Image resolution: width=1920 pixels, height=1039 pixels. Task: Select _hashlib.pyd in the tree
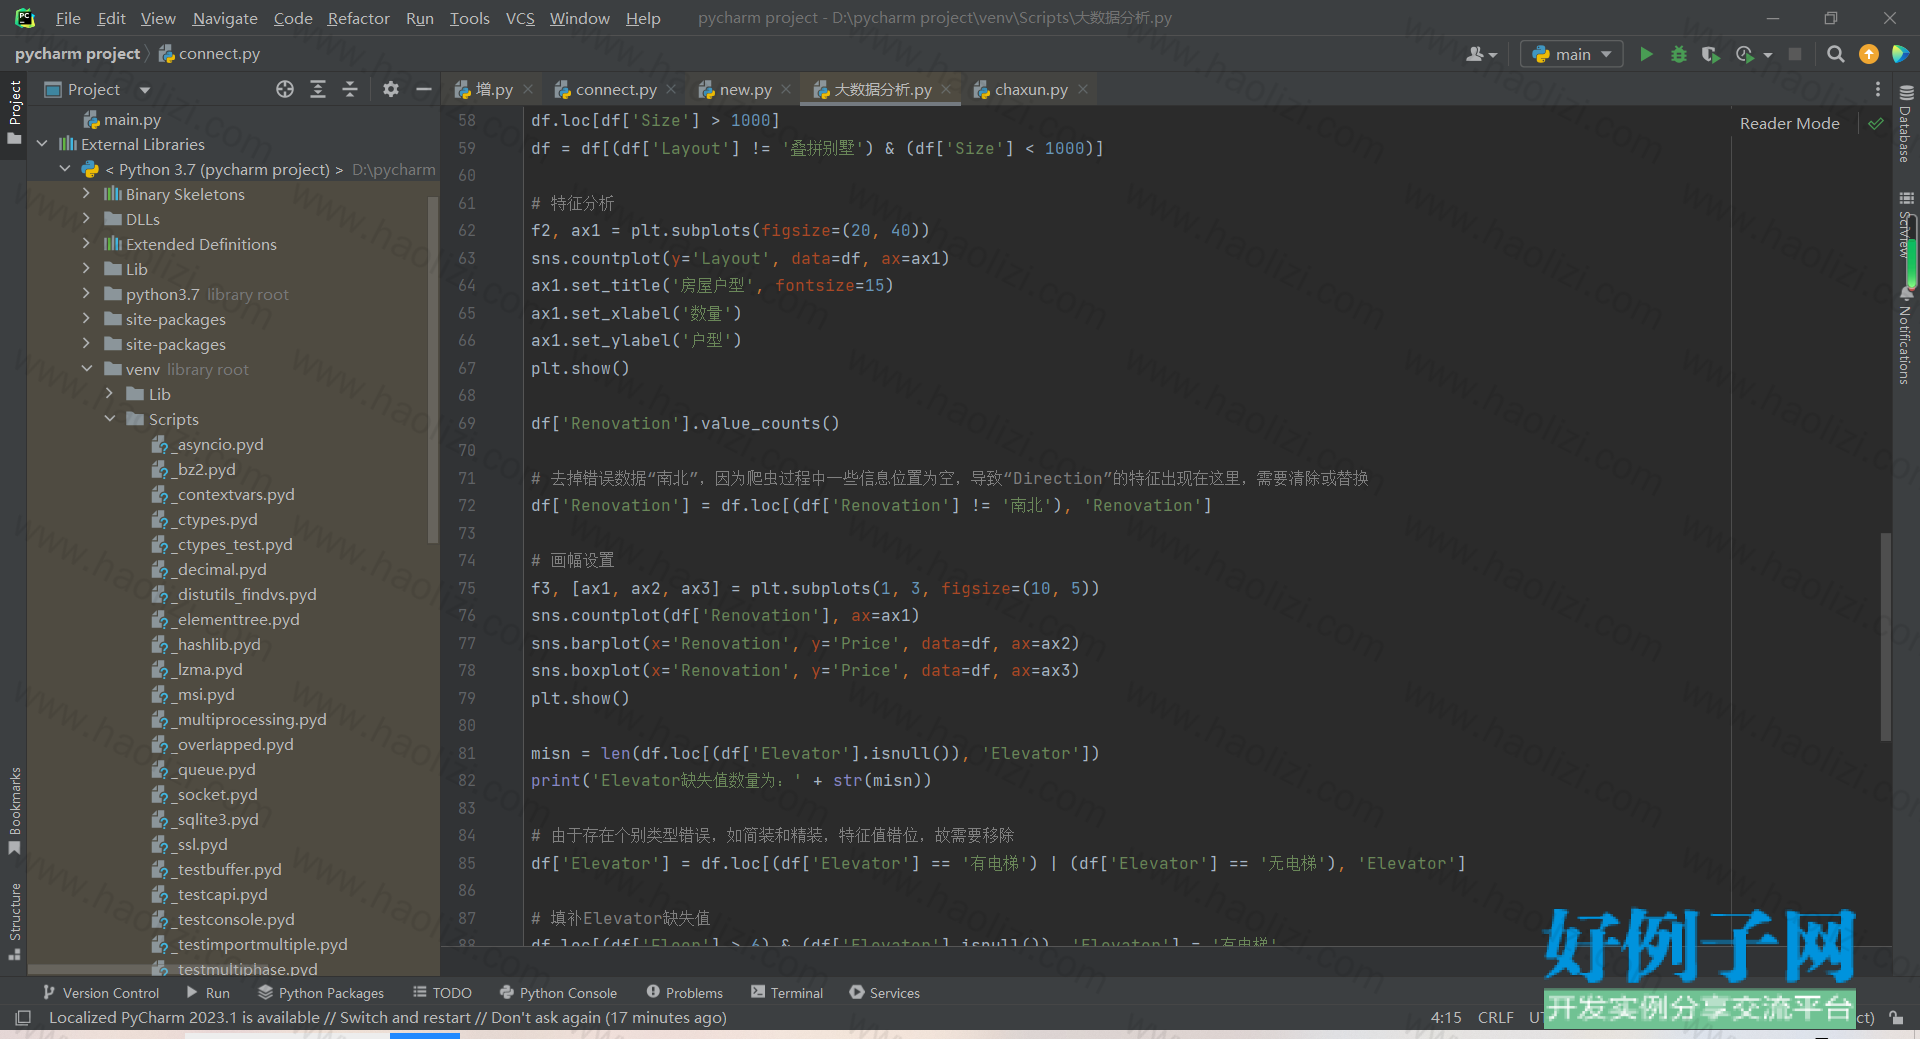pyautogui.click(x=207, y=644)
